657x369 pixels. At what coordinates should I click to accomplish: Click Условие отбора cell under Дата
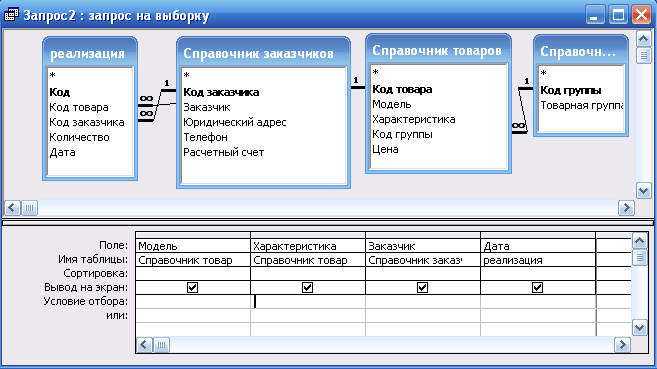[x=538, y=302]
